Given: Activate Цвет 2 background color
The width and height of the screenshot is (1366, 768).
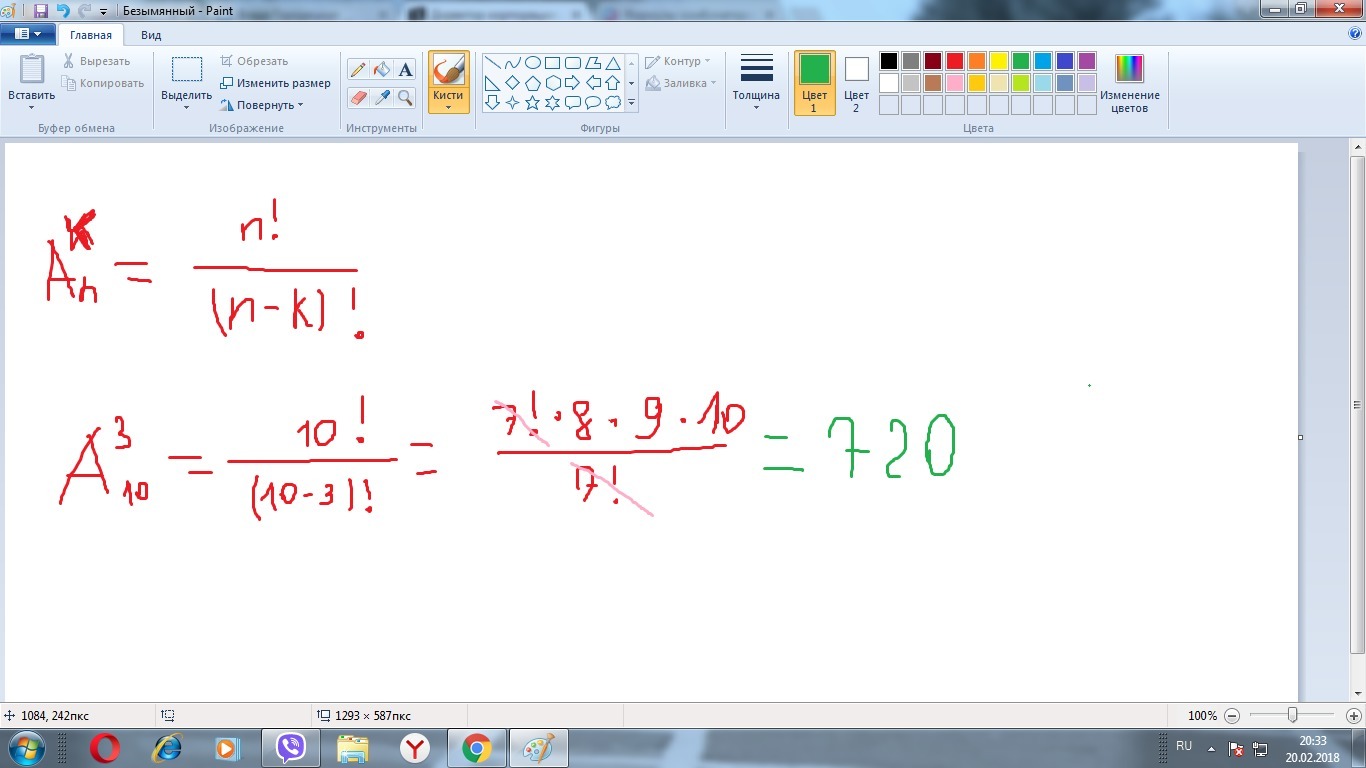Looking at the screenshot, I should tap(856, 83).
